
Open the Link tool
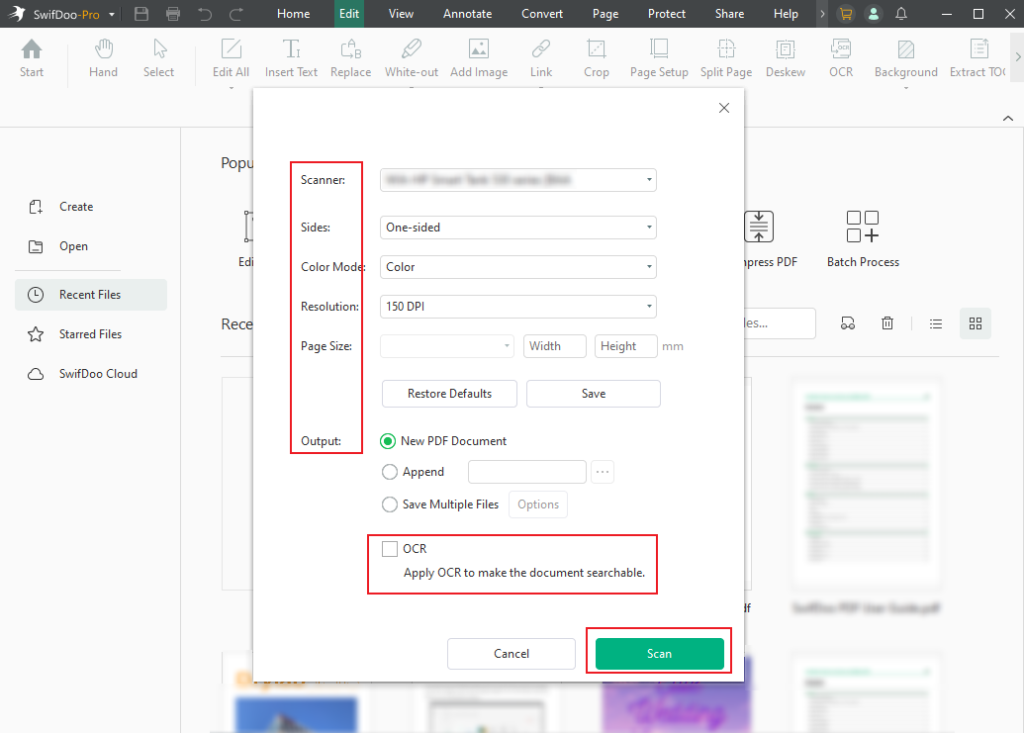click(541, 57)
